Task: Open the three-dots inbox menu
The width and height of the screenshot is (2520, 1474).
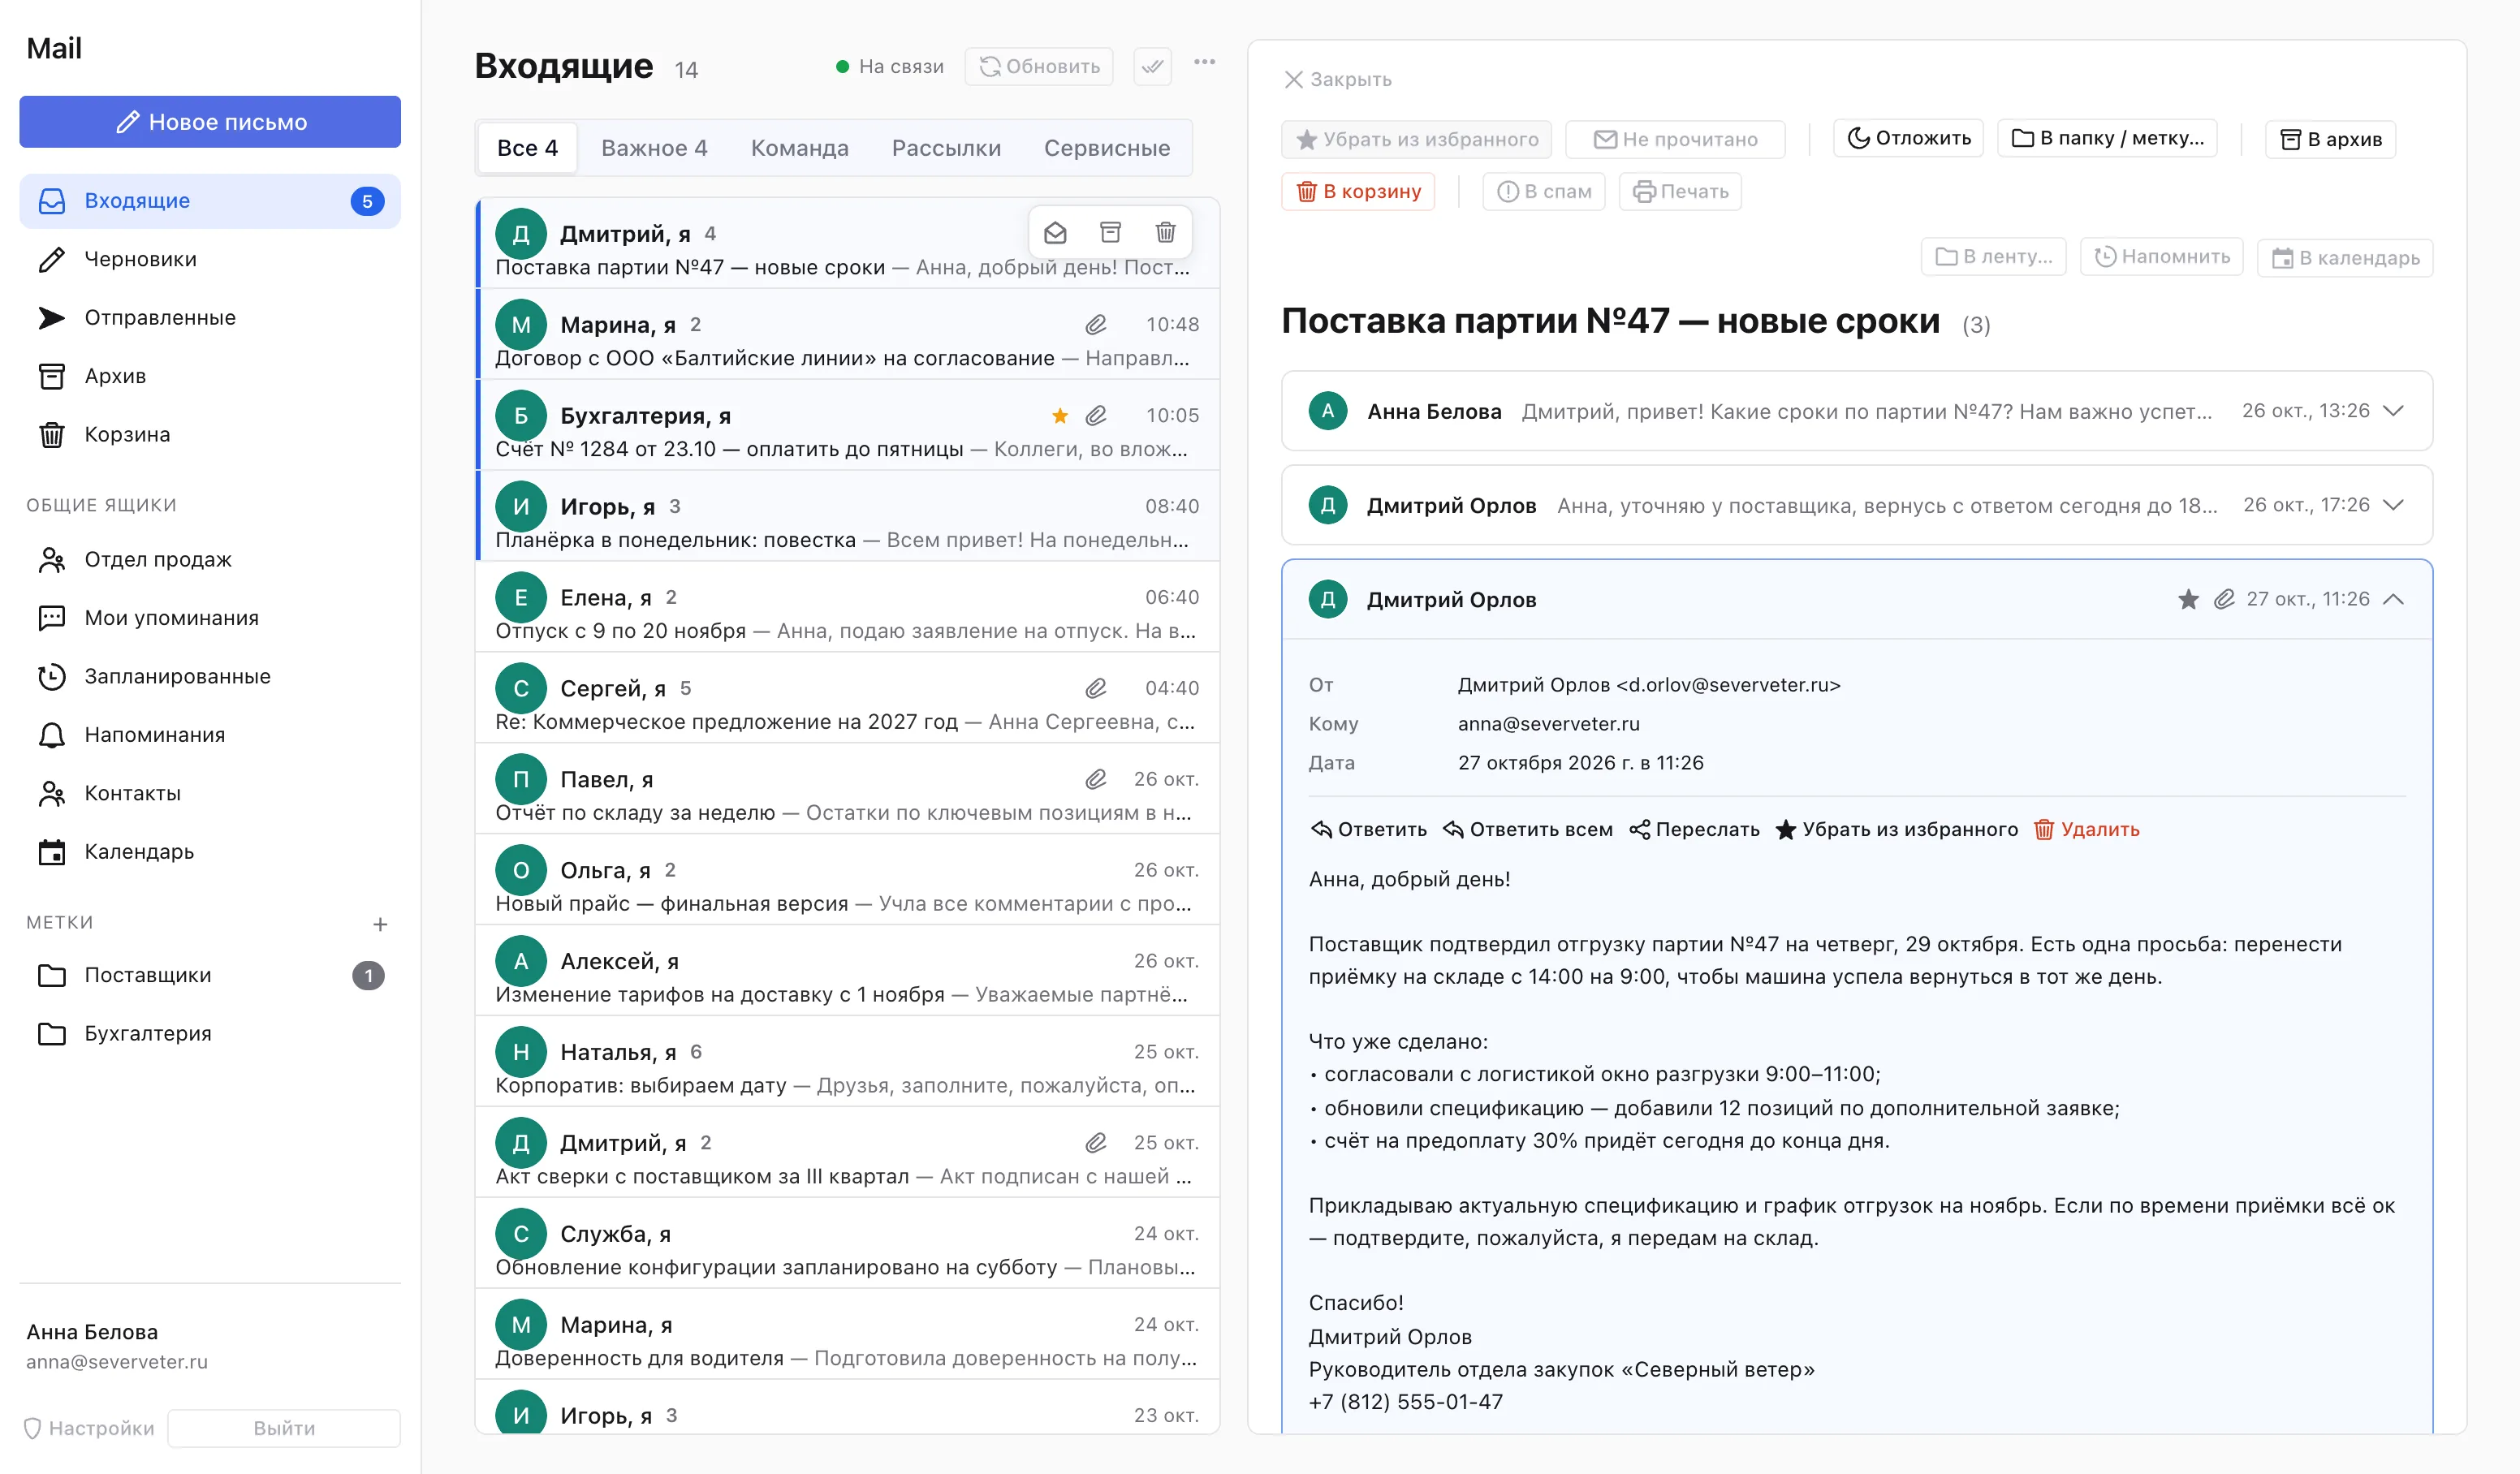Action: point(1204,62)
